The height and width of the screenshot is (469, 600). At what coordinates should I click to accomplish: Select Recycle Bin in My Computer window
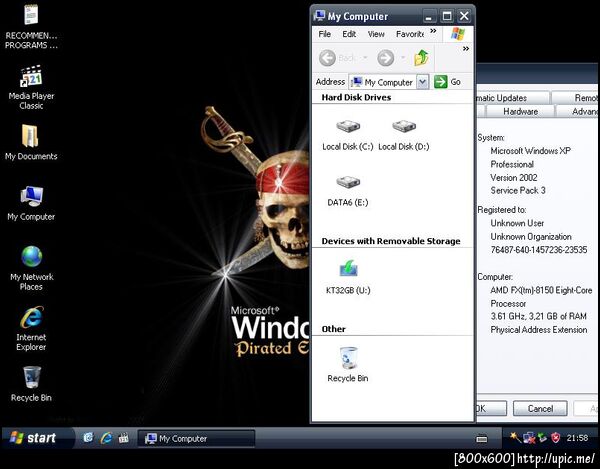coord(348,365)
